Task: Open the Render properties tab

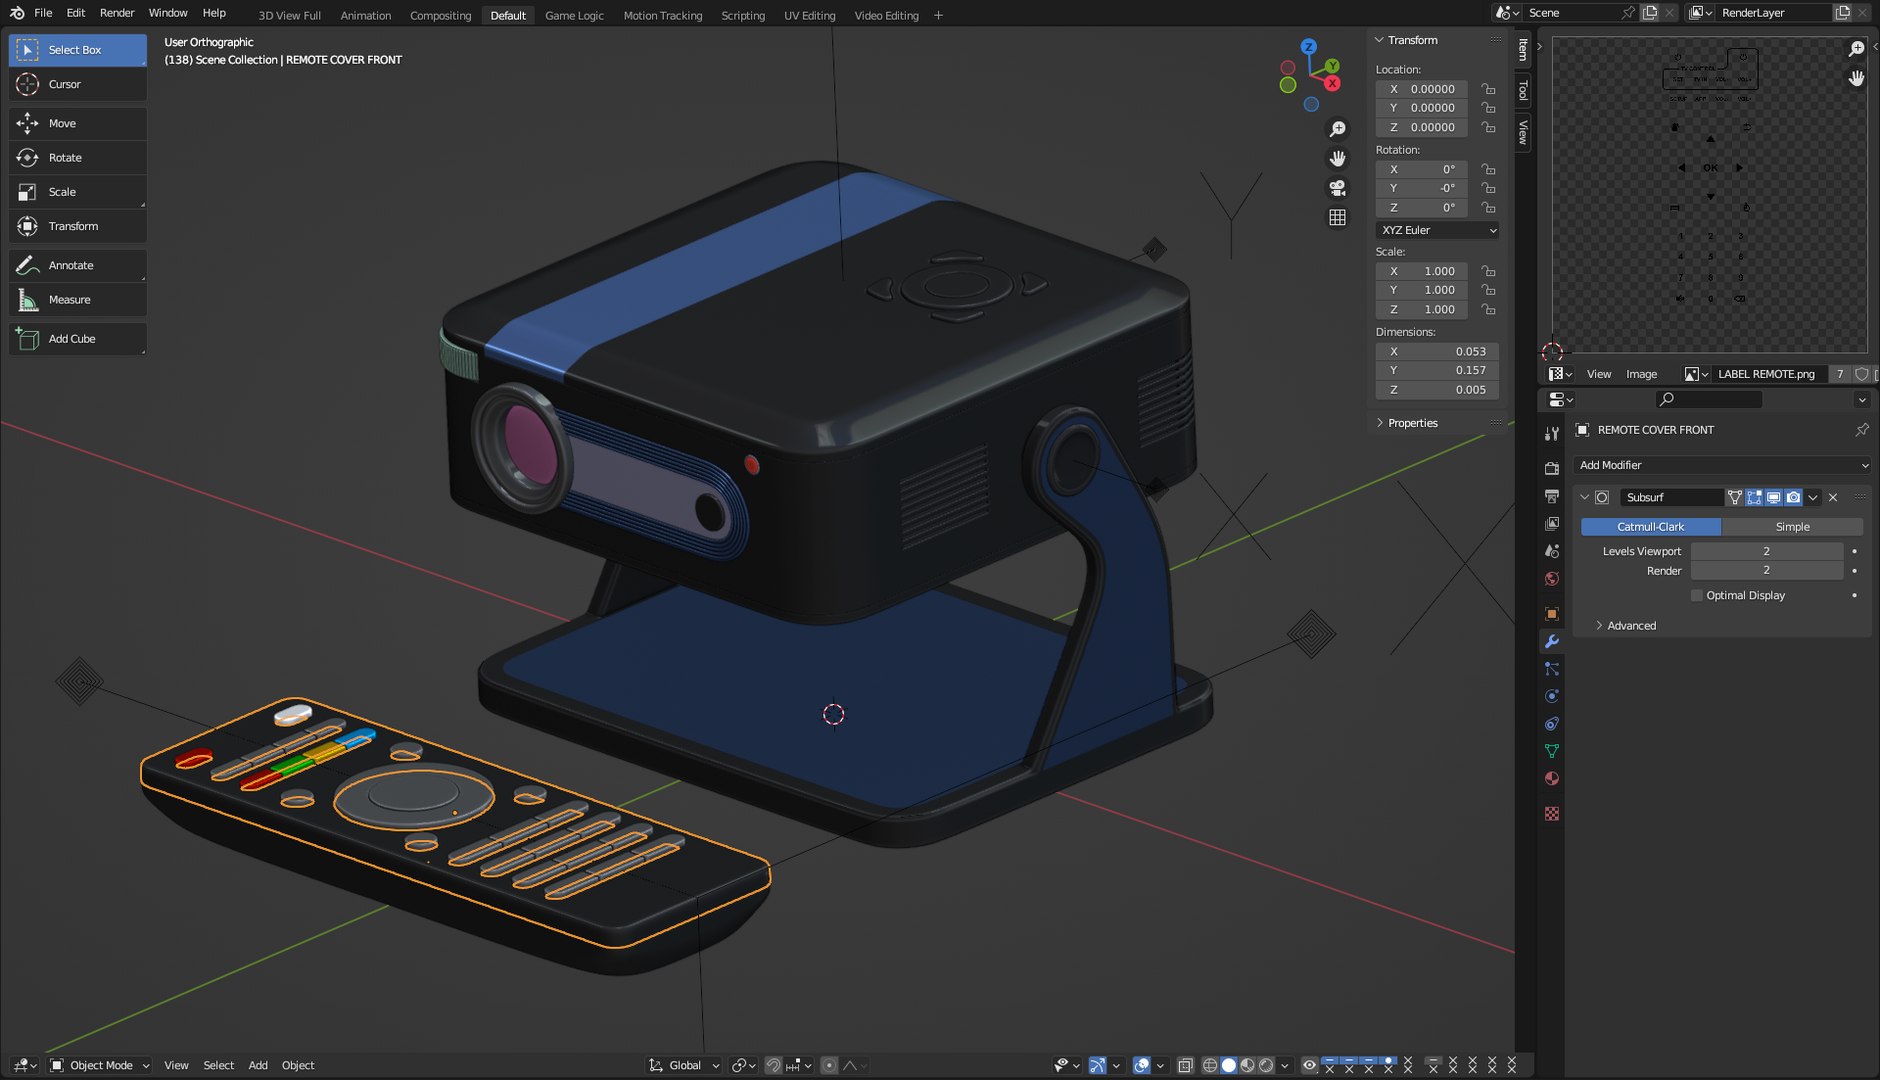Action: tap(1552, 468)
